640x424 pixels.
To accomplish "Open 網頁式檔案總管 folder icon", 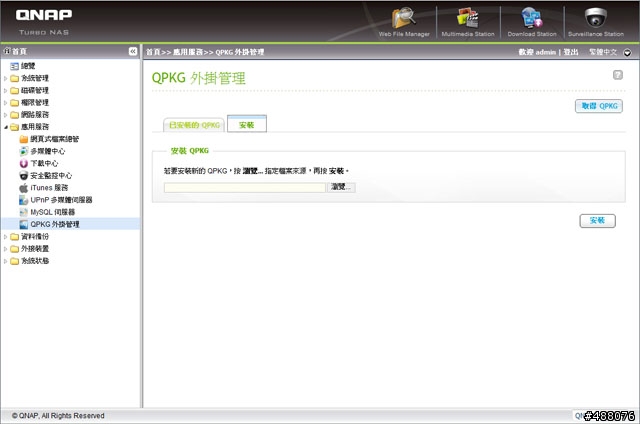I will (24, 139).
